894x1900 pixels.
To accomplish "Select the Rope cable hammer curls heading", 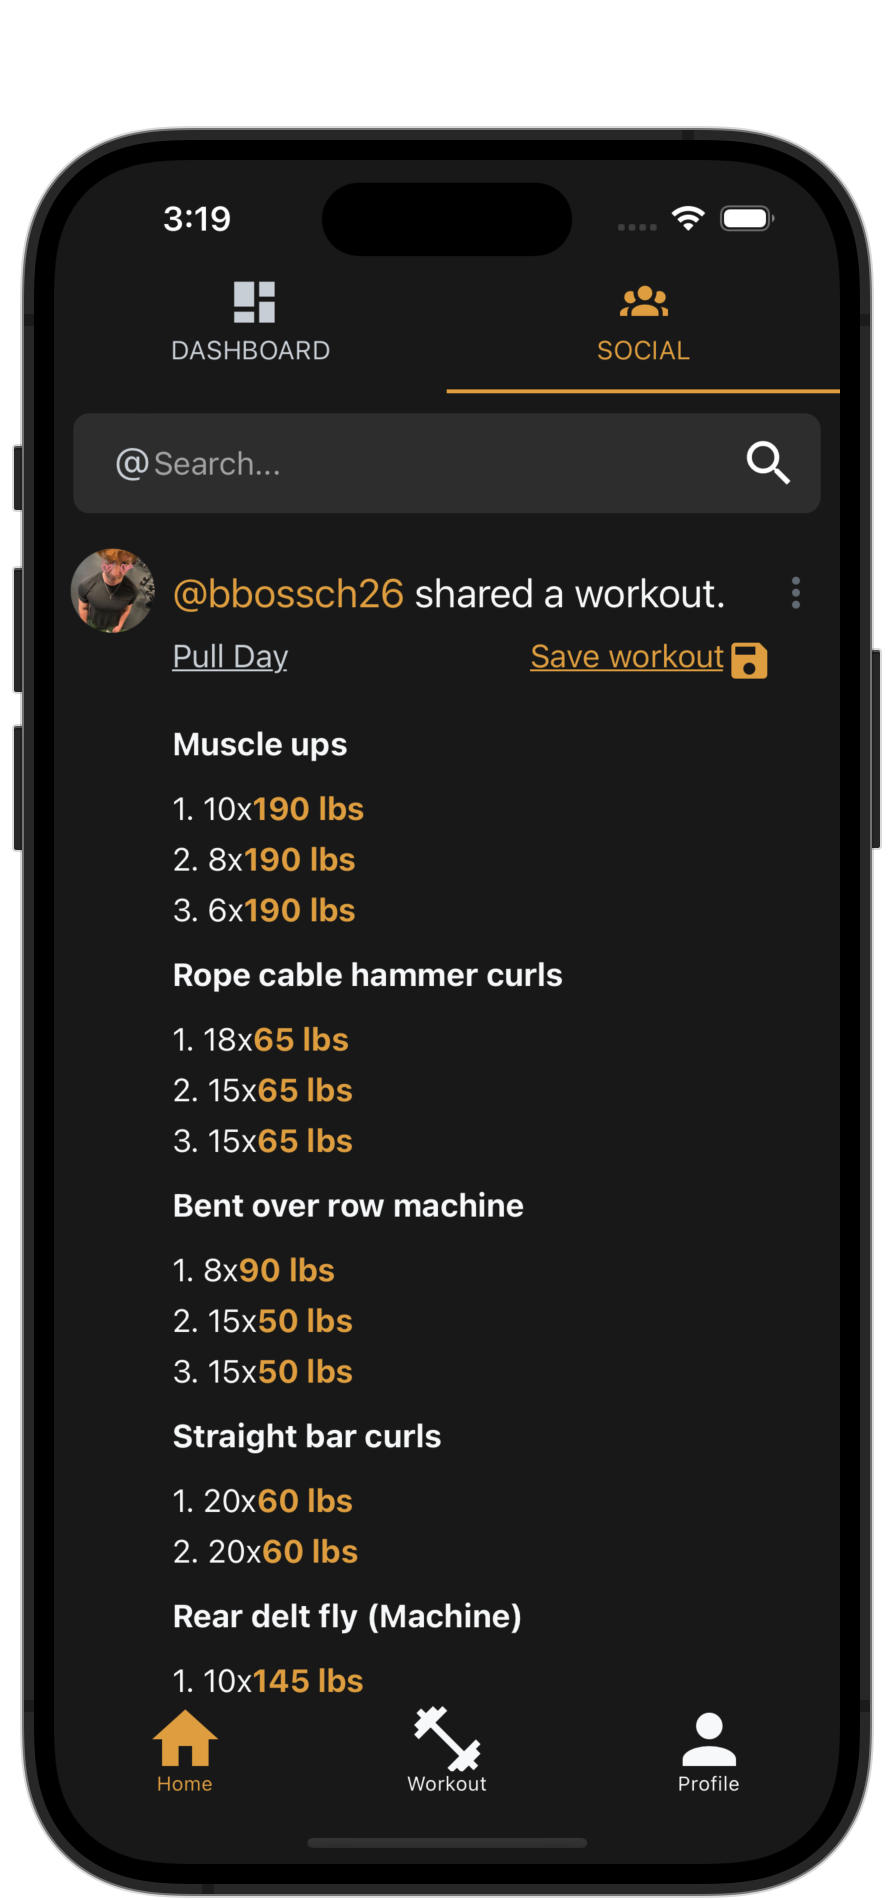I will coord(368,975).
